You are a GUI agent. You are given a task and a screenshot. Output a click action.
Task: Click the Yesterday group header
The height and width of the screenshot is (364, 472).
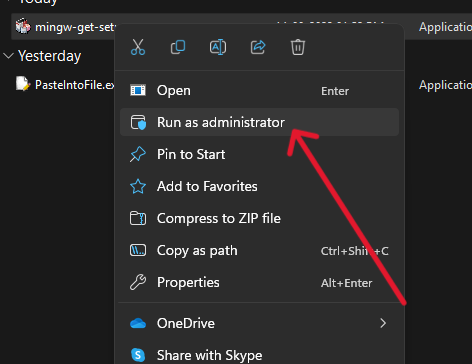(49, 56)
